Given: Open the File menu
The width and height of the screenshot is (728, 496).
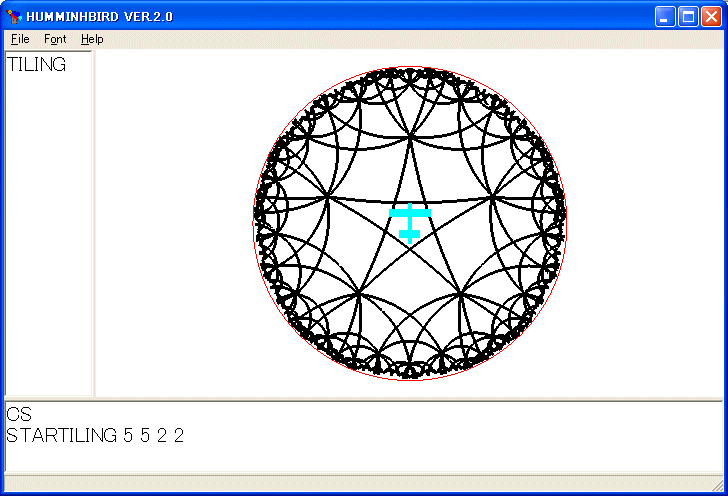Looking at the screenshot, I should click(x=20, y=39).
